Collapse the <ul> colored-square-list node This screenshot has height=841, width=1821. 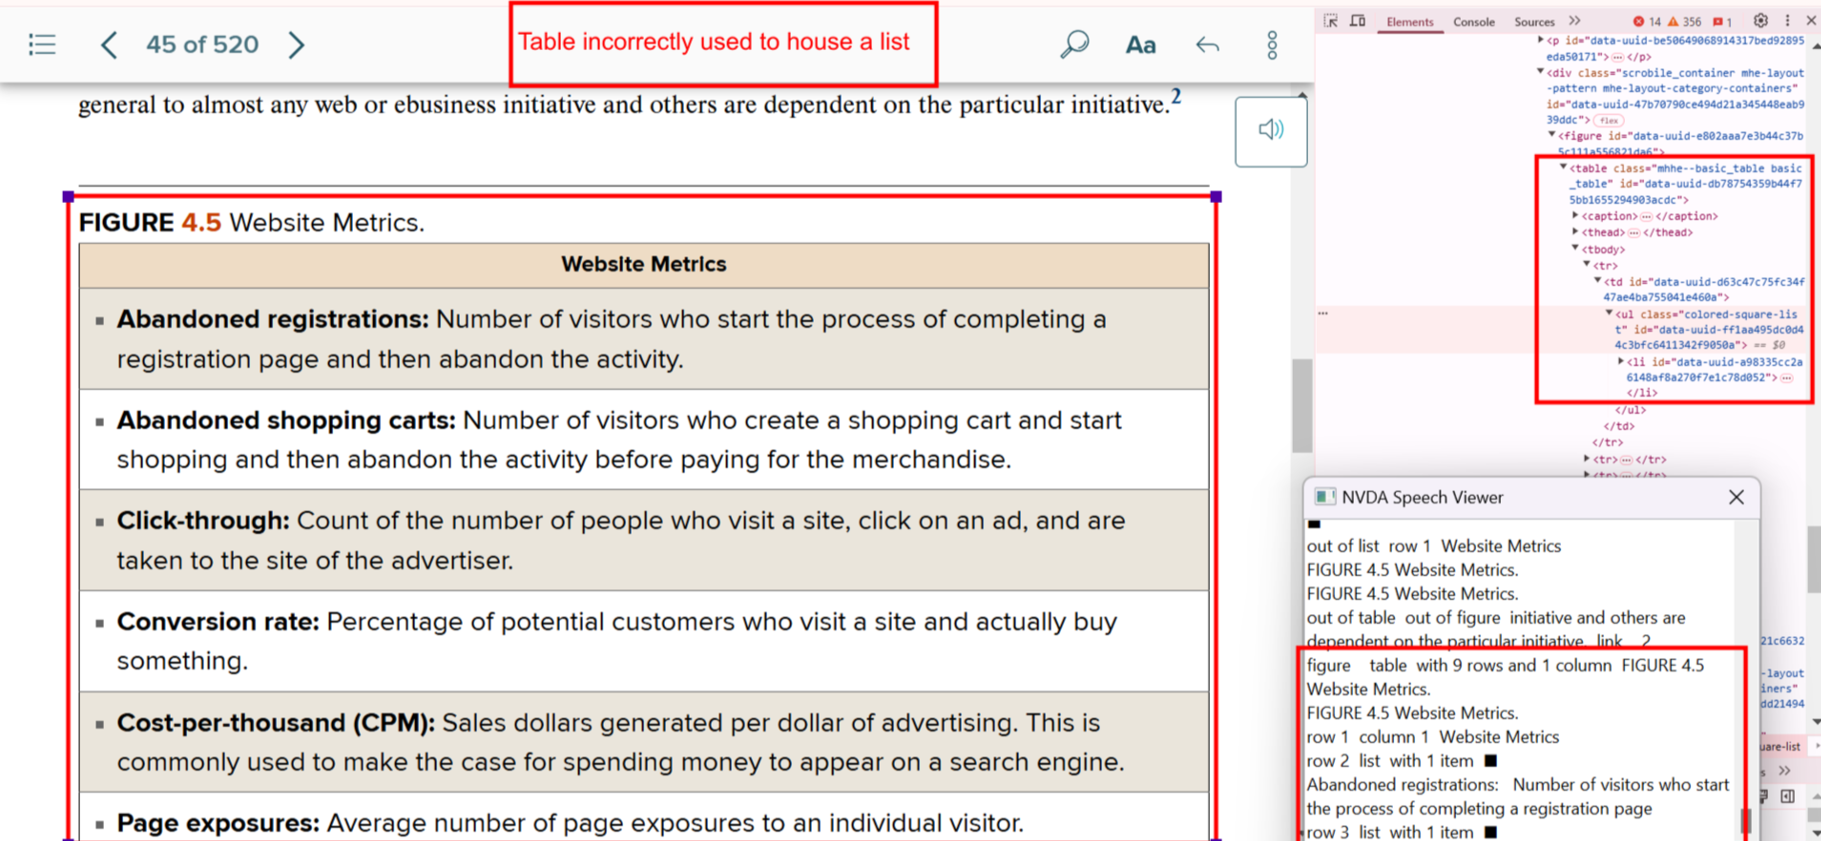click(x=1610, y=313)
